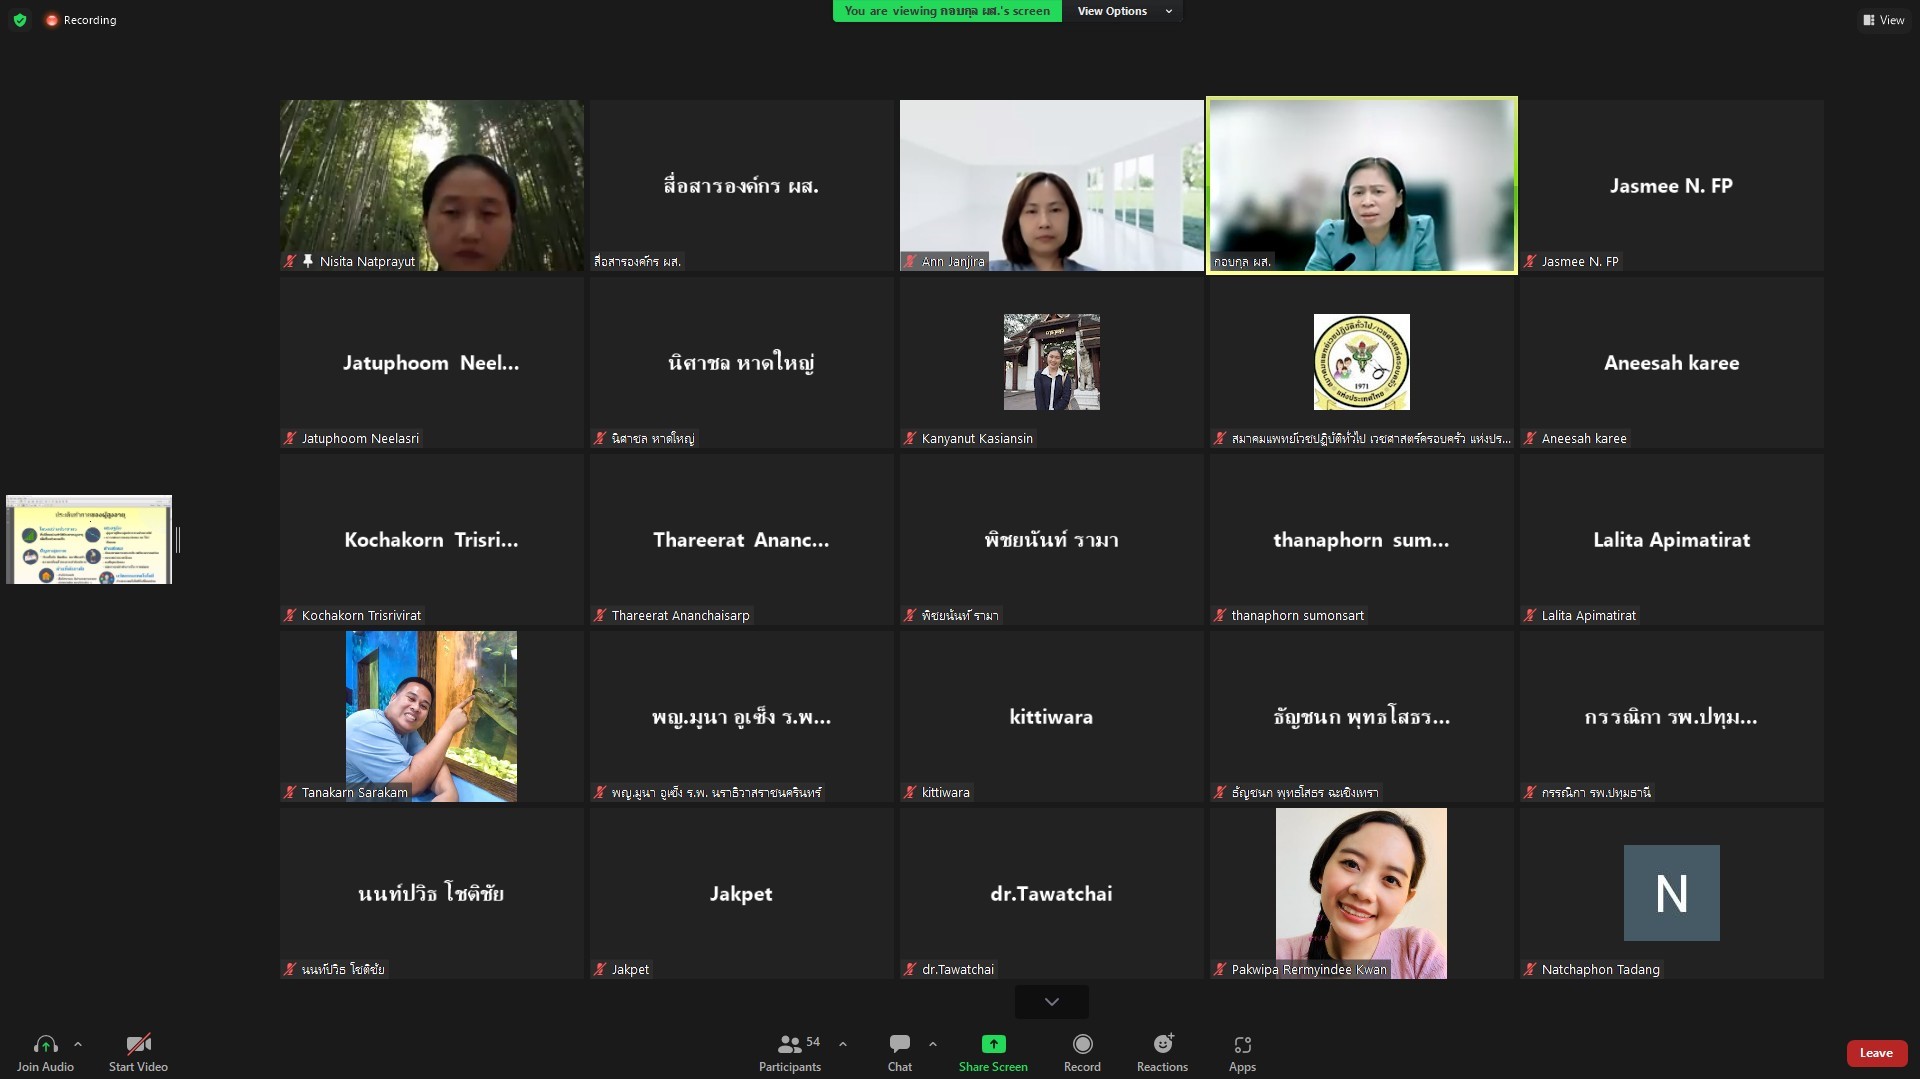Click the Tanakarn Sarakam name label
Viewport: 1920px width, 1079px height.
point(355,792)
